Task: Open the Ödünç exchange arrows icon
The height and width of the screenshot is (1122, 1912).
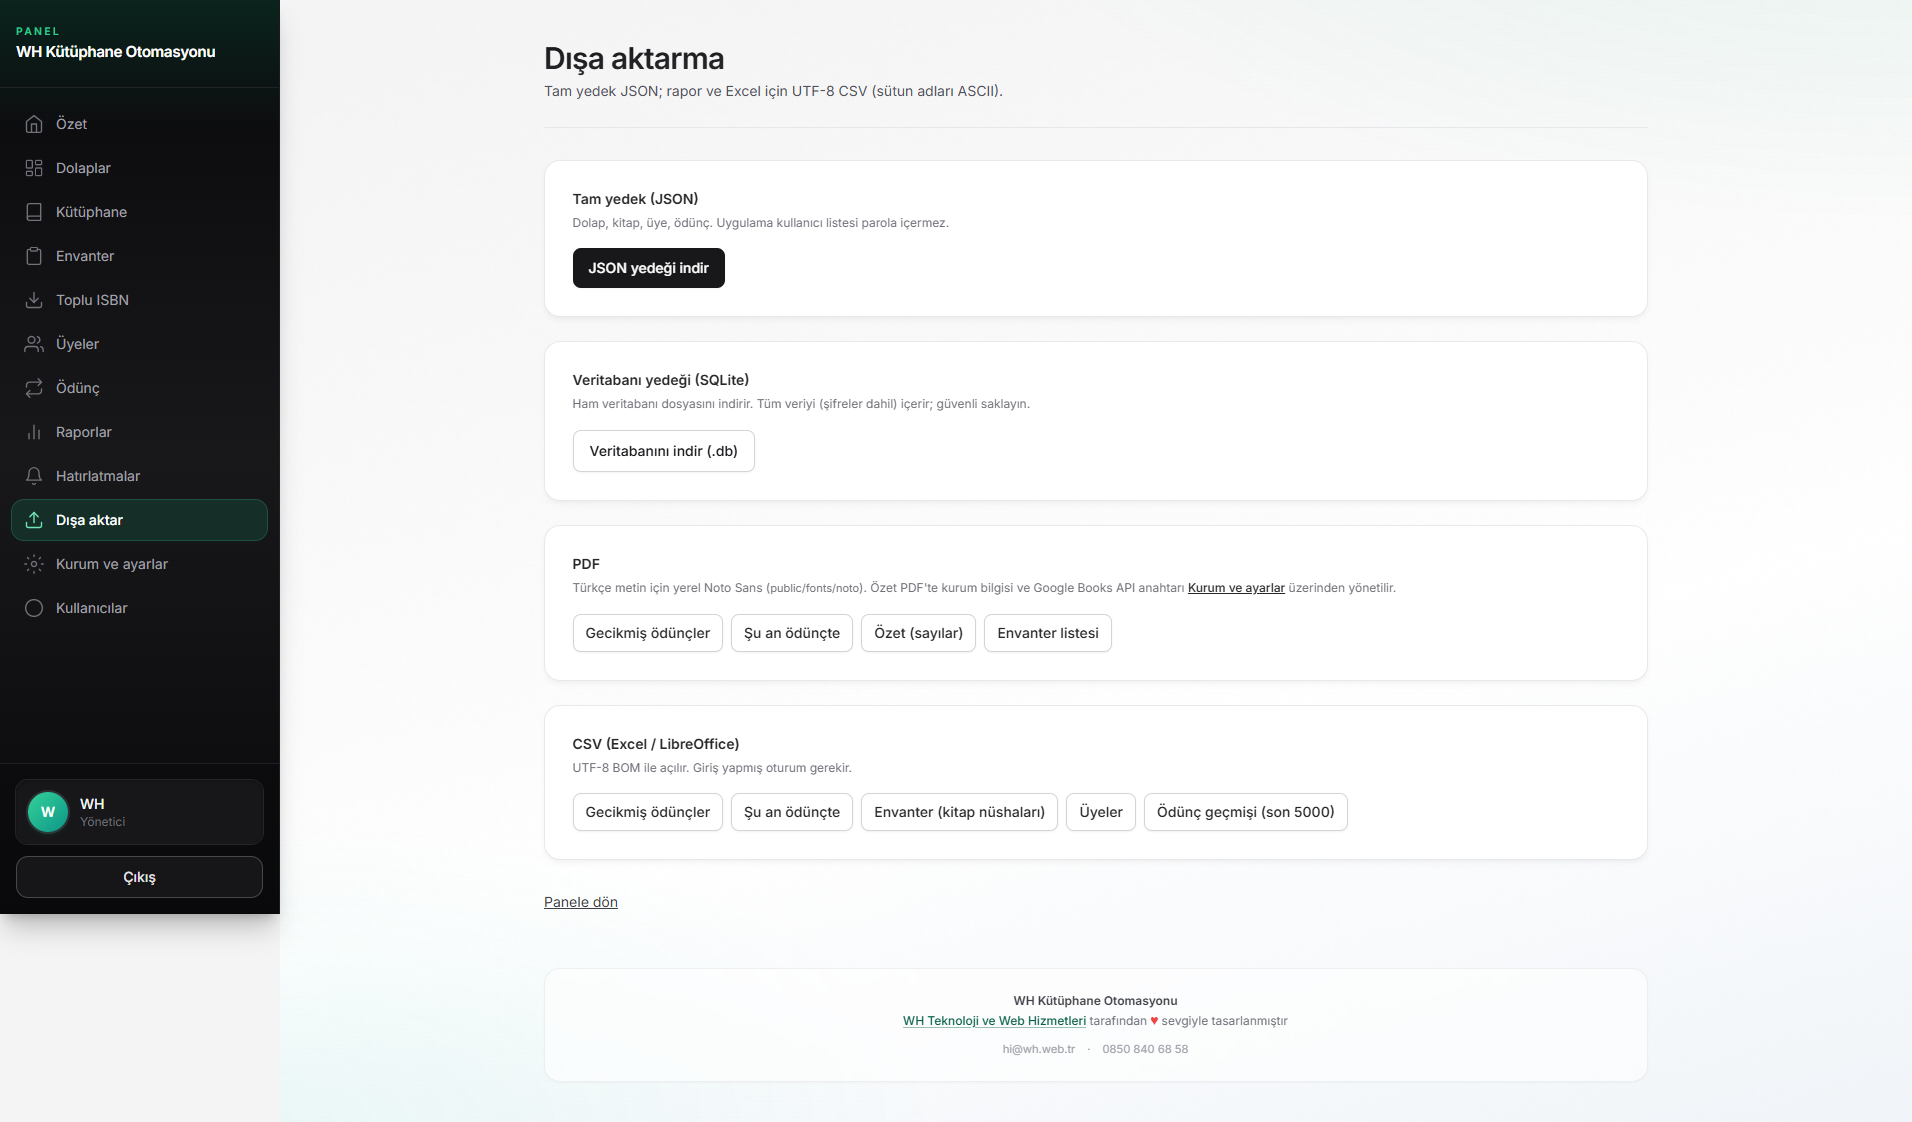Action: [34, 388]
